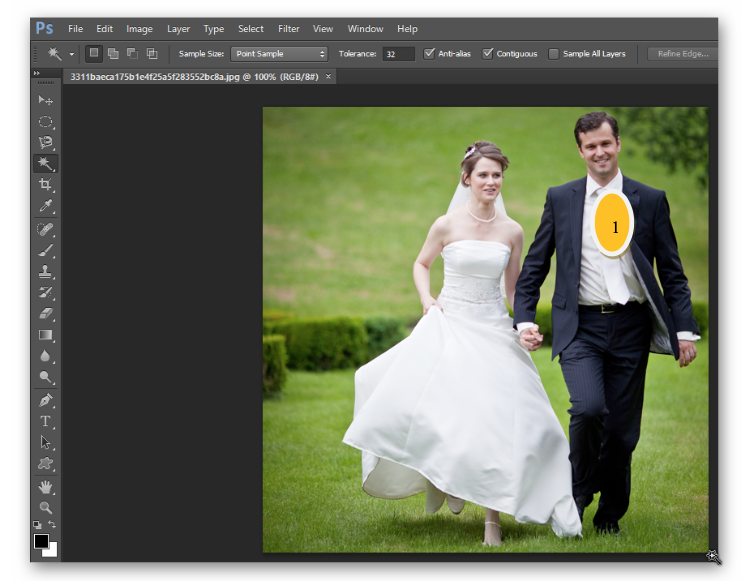The image size is (747, 581).
Task: Uncheck the Contiguous option
Action: (x=488, y=54)
